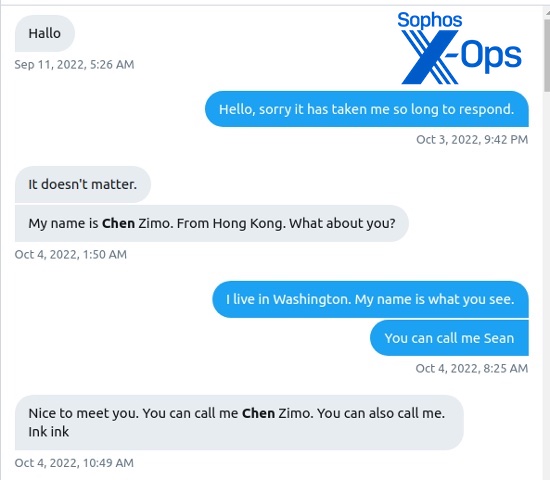Click the 'Oct 4, 2022, 1:50 AM' timestamp

click(x=71, y=254)
